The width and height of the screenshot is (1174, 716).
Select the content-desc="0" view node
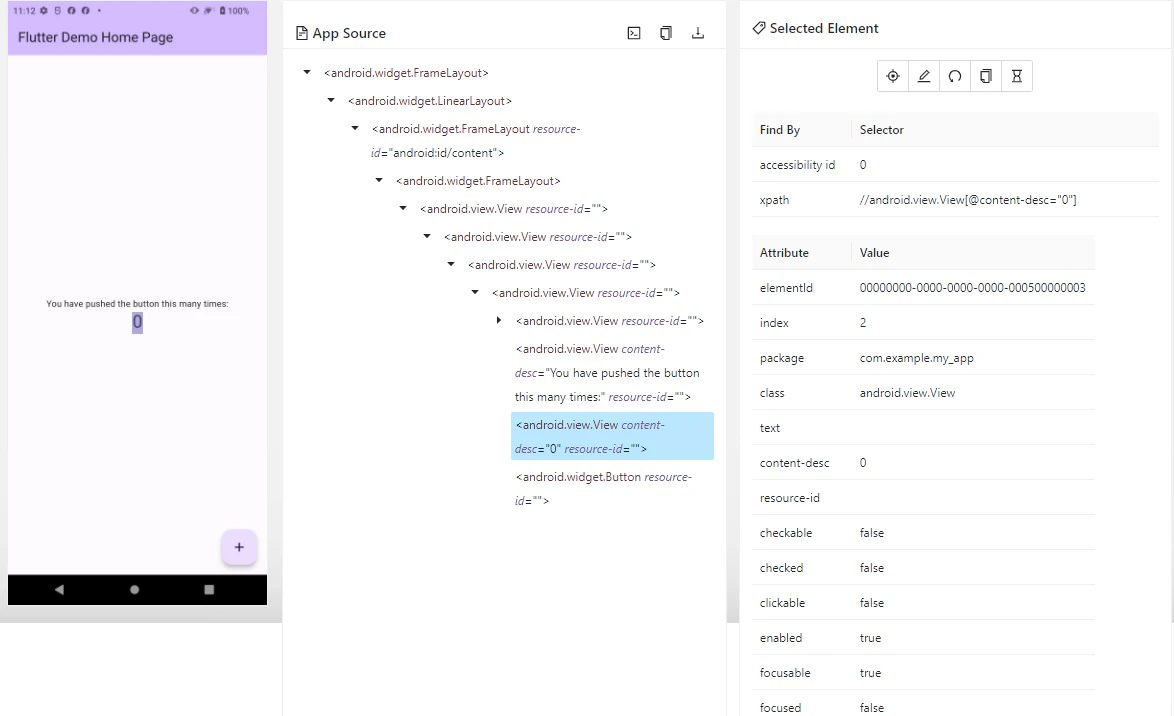point(612,436)
